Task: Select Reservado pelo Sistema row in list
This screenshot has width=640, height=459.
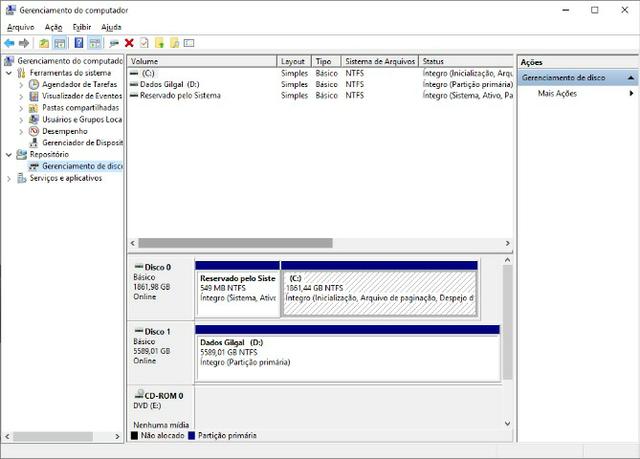Action: coord(320,95)
